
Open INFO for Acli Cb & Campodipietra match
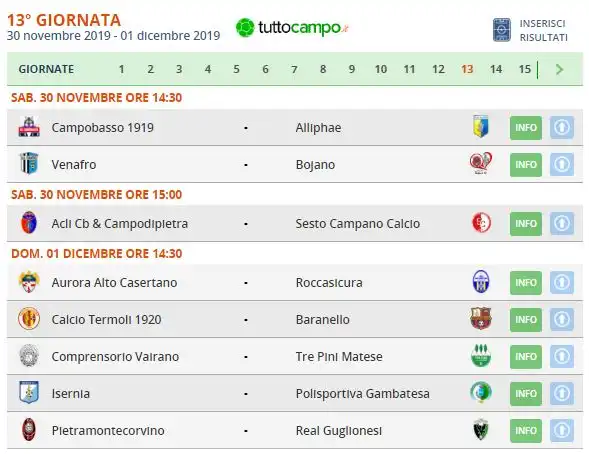526,224
